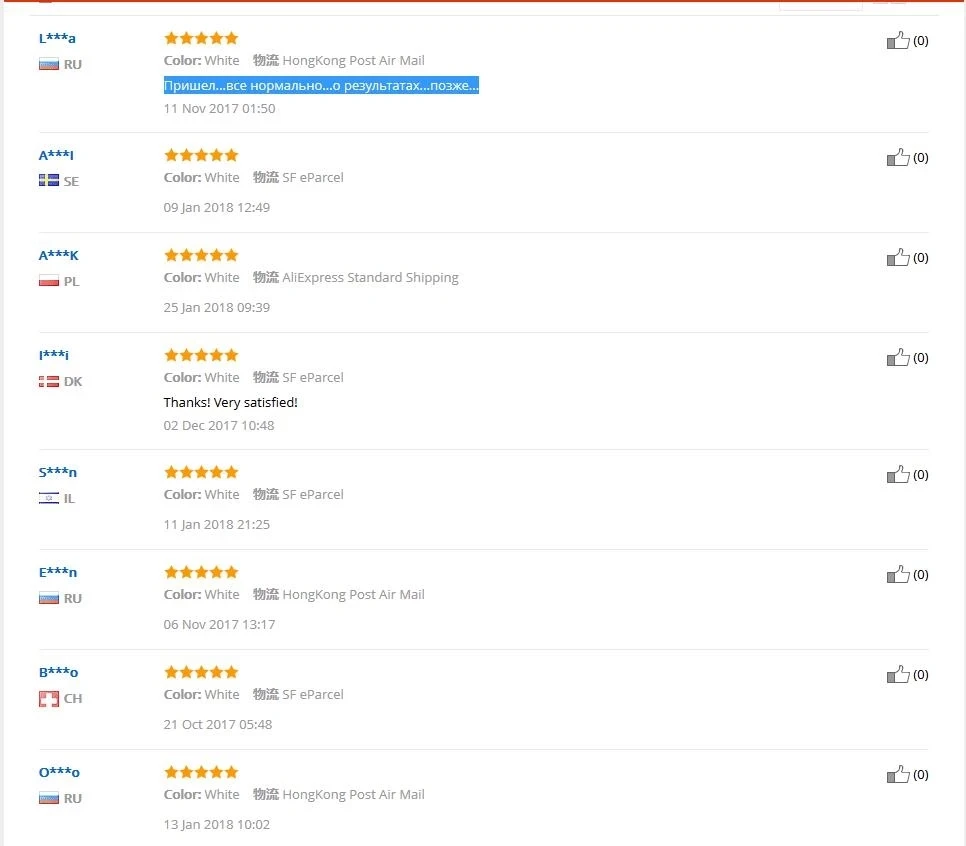The image size is (966, 846).
Task: Click thumbs-up icon on S***n's review
Action: [898, 475]
